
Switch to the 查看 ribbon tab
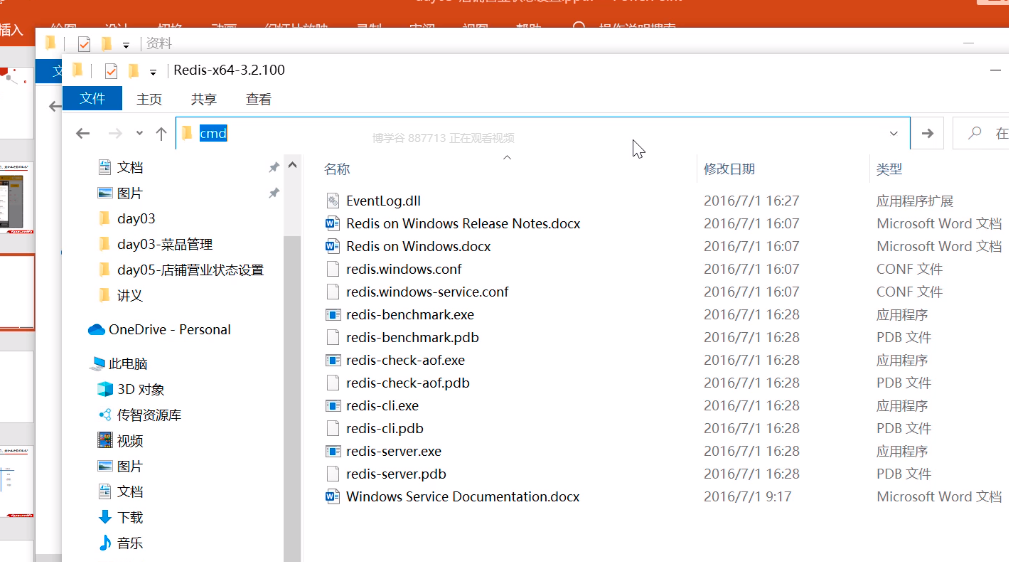(x=259, y=99)
